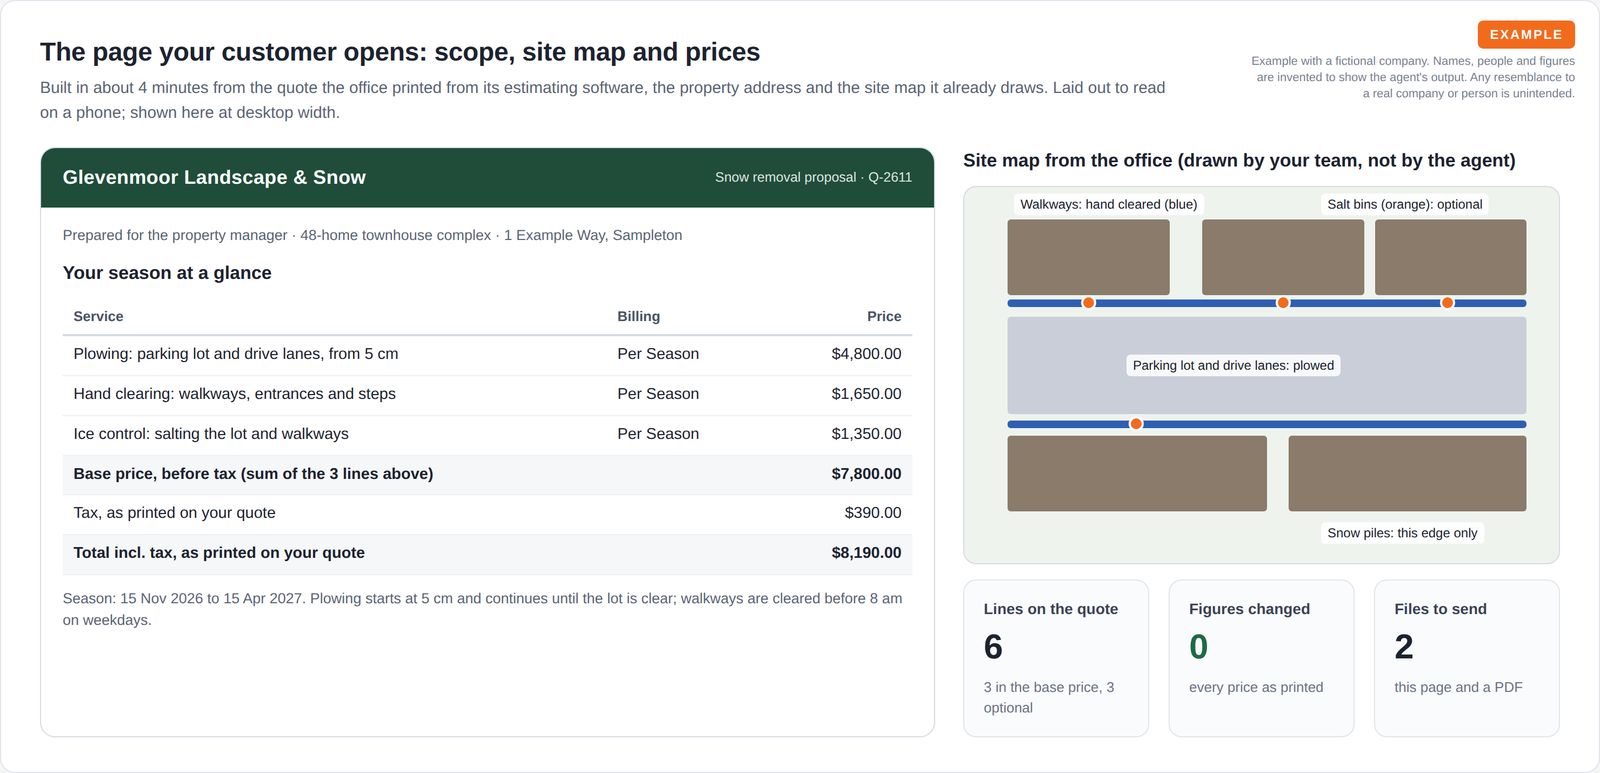1600x773 pixels.
Task: Click the 'Your season at a glance' heading
Action: (x=167, y=273)
